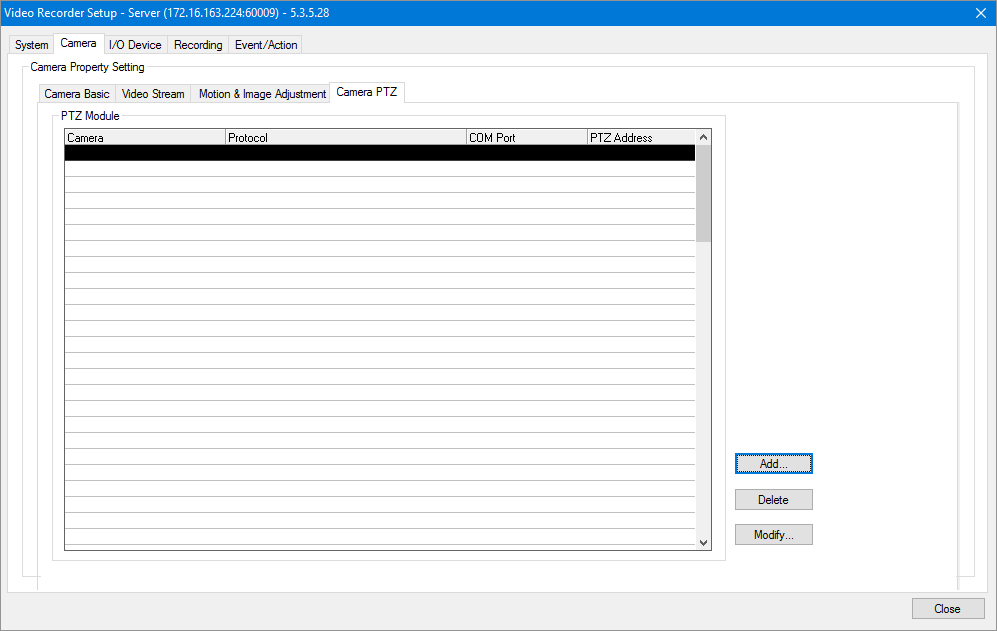Open the Modify... dialog button
997x631 pixels.
click(773, 535)
